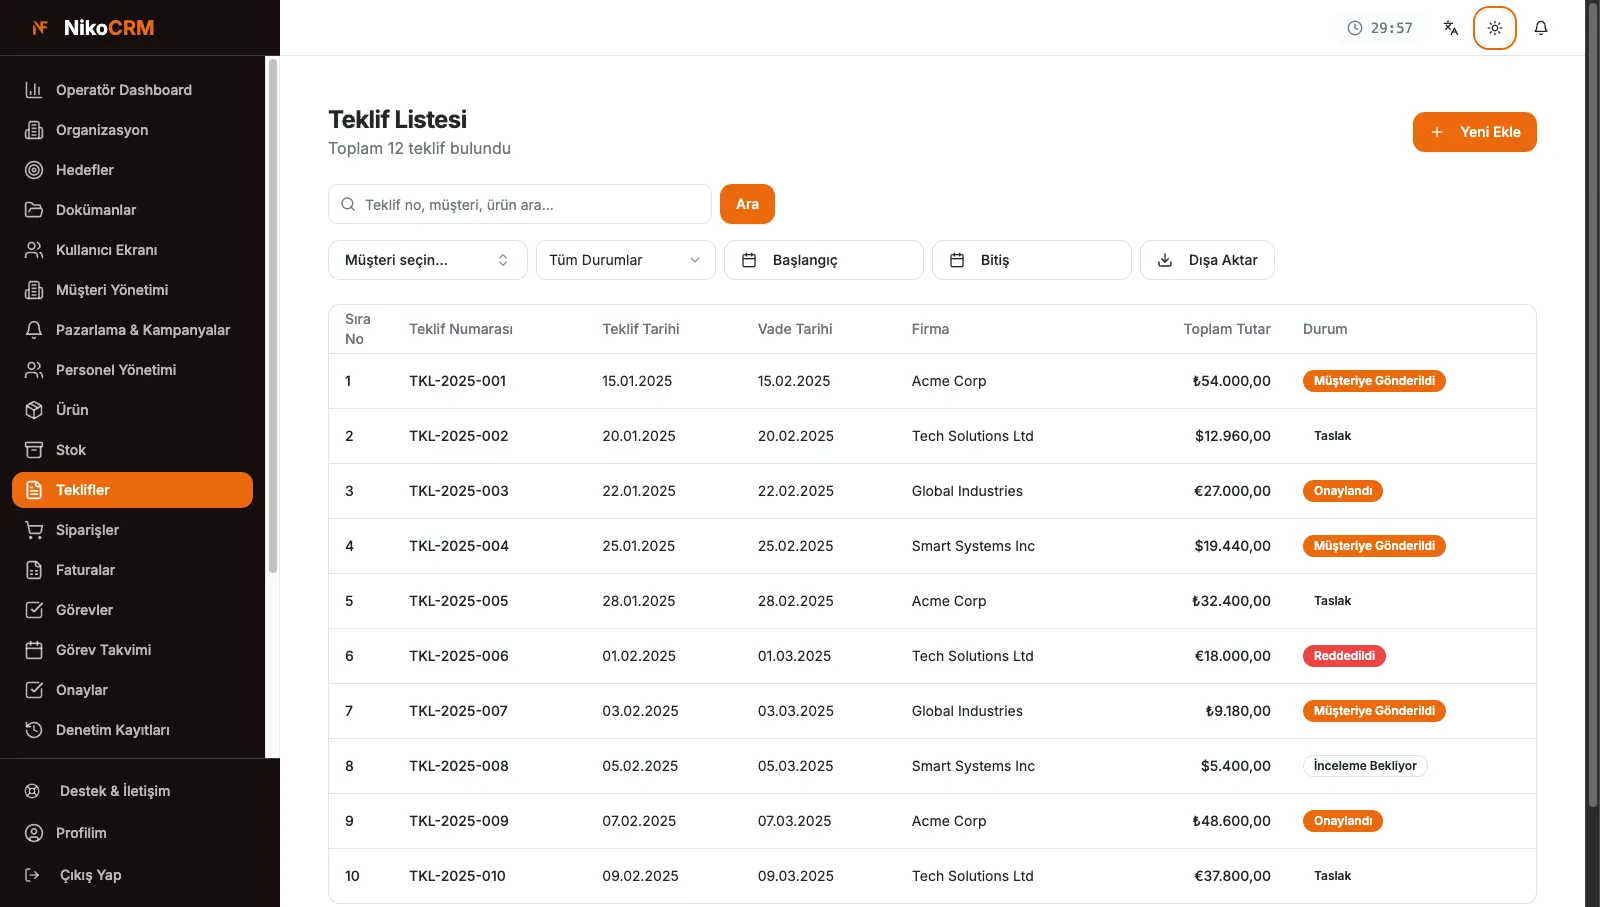1600x907 pixels.
Task: Click Reddedildi status badge for TKL-2025-006
Action: [x=1344, y=656]
